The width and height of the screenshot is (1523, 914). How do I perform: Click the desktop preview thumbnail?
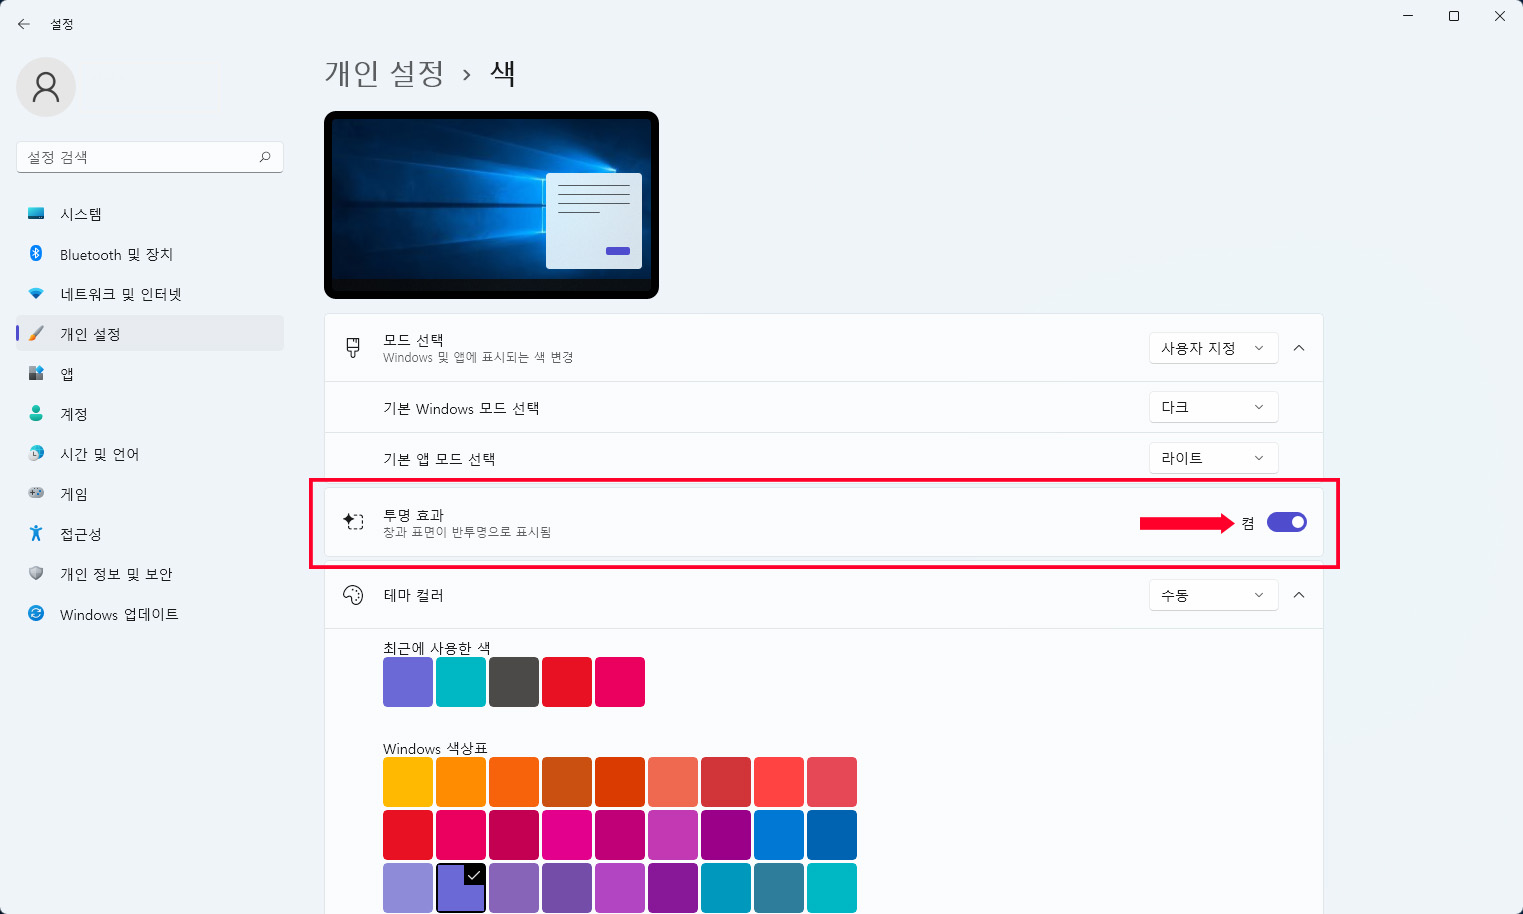tap(491, 205)
